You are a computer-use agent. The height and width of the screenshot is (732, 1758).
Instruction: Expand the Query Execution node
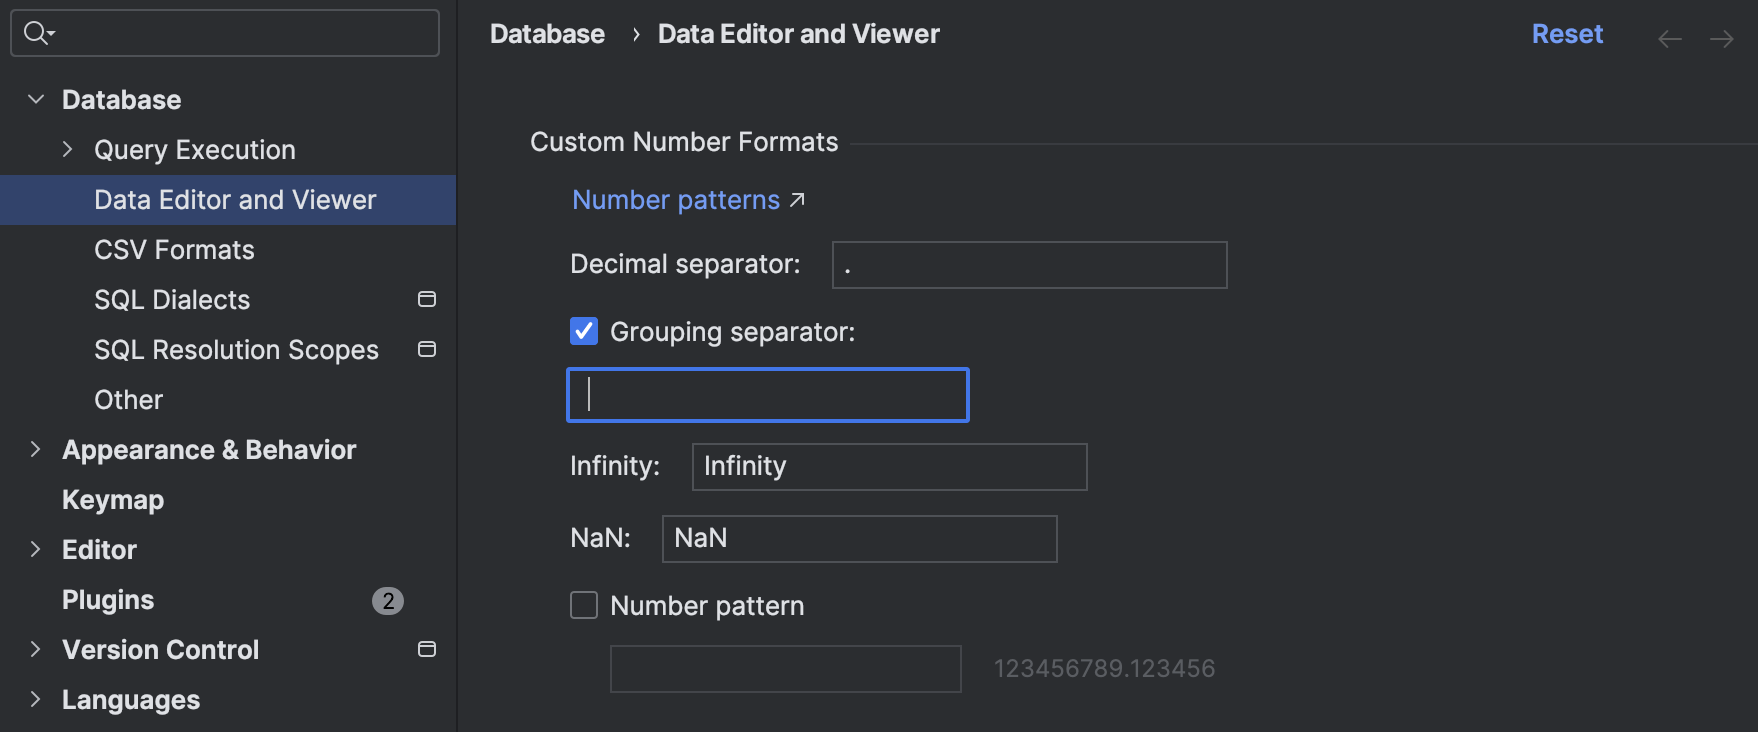coord(67,149)
